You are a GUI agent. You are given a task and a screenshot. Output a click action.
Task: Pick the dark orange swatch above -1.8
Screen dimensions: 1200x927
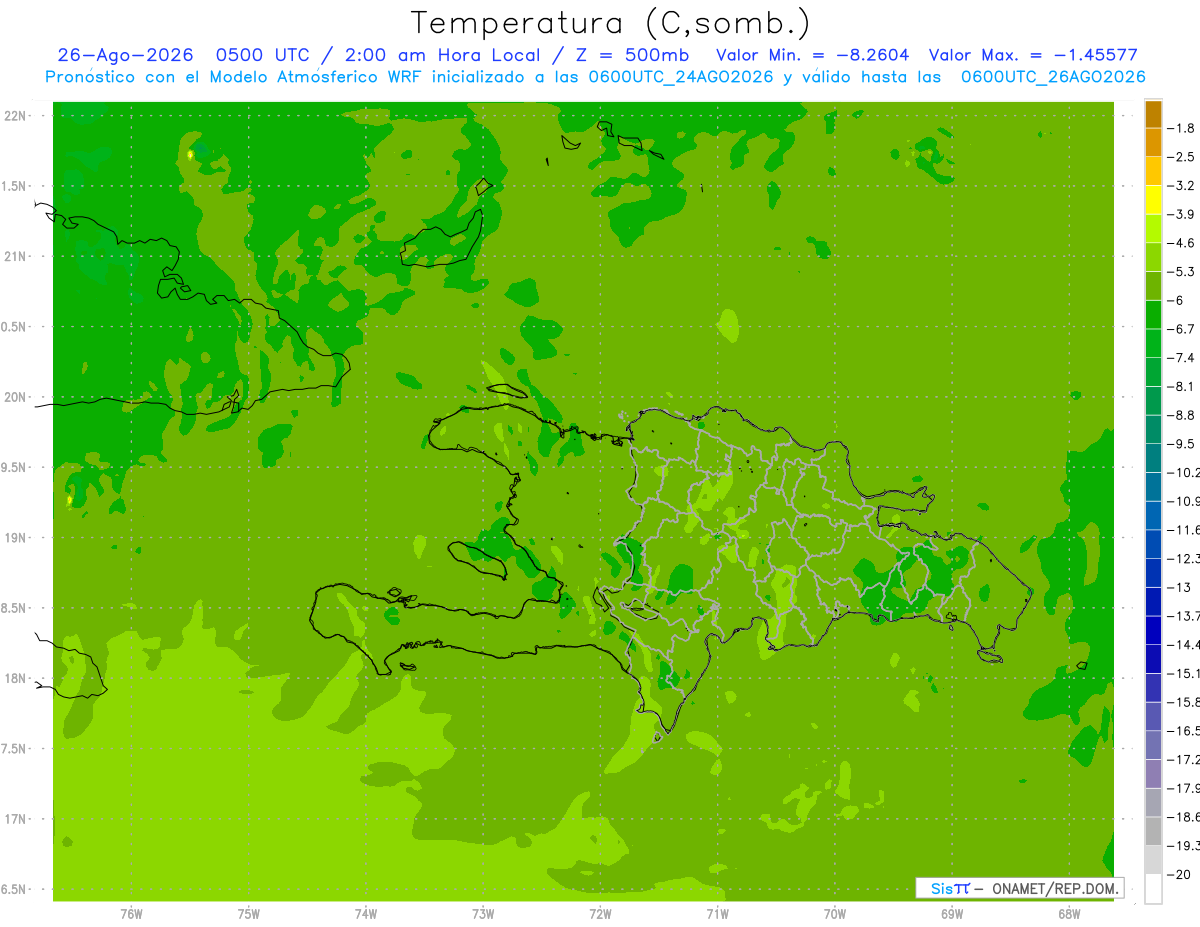pos(1153,114)
